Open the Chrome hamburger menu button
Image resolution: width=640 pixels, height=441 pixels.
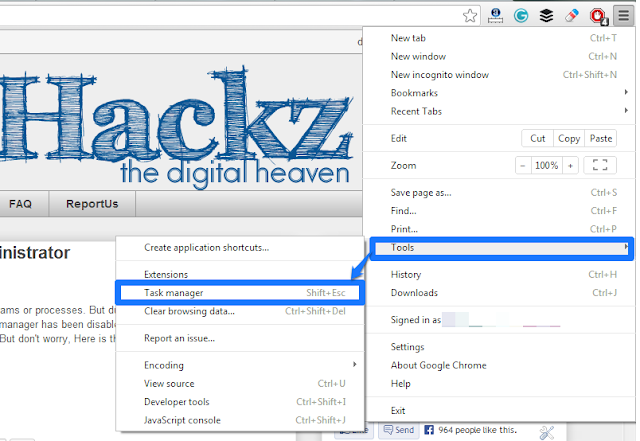click(623, 16)
